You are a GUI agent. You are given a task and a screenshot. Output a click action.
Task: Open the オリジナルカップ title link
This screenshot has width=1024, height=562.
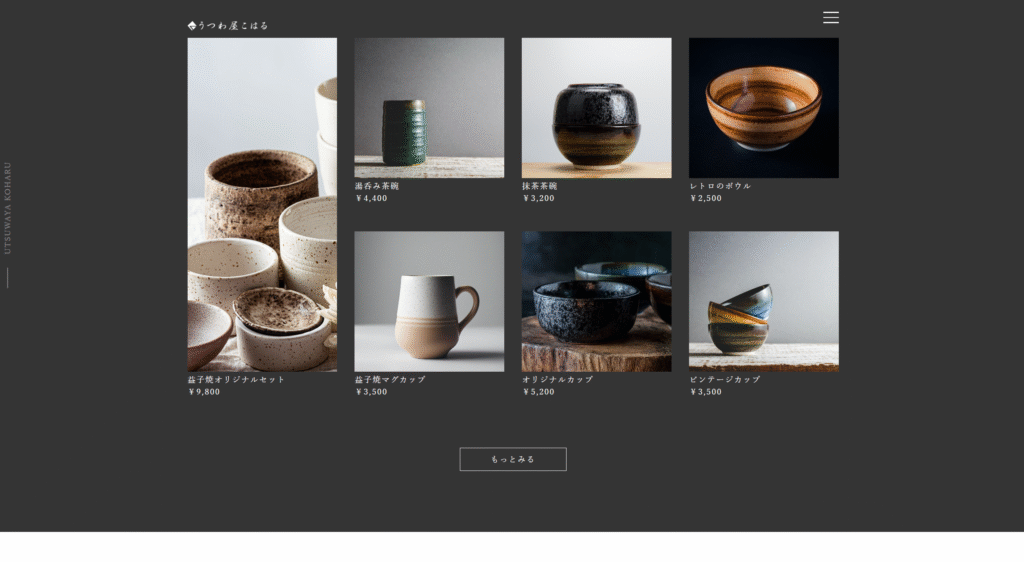coord(557,380)
